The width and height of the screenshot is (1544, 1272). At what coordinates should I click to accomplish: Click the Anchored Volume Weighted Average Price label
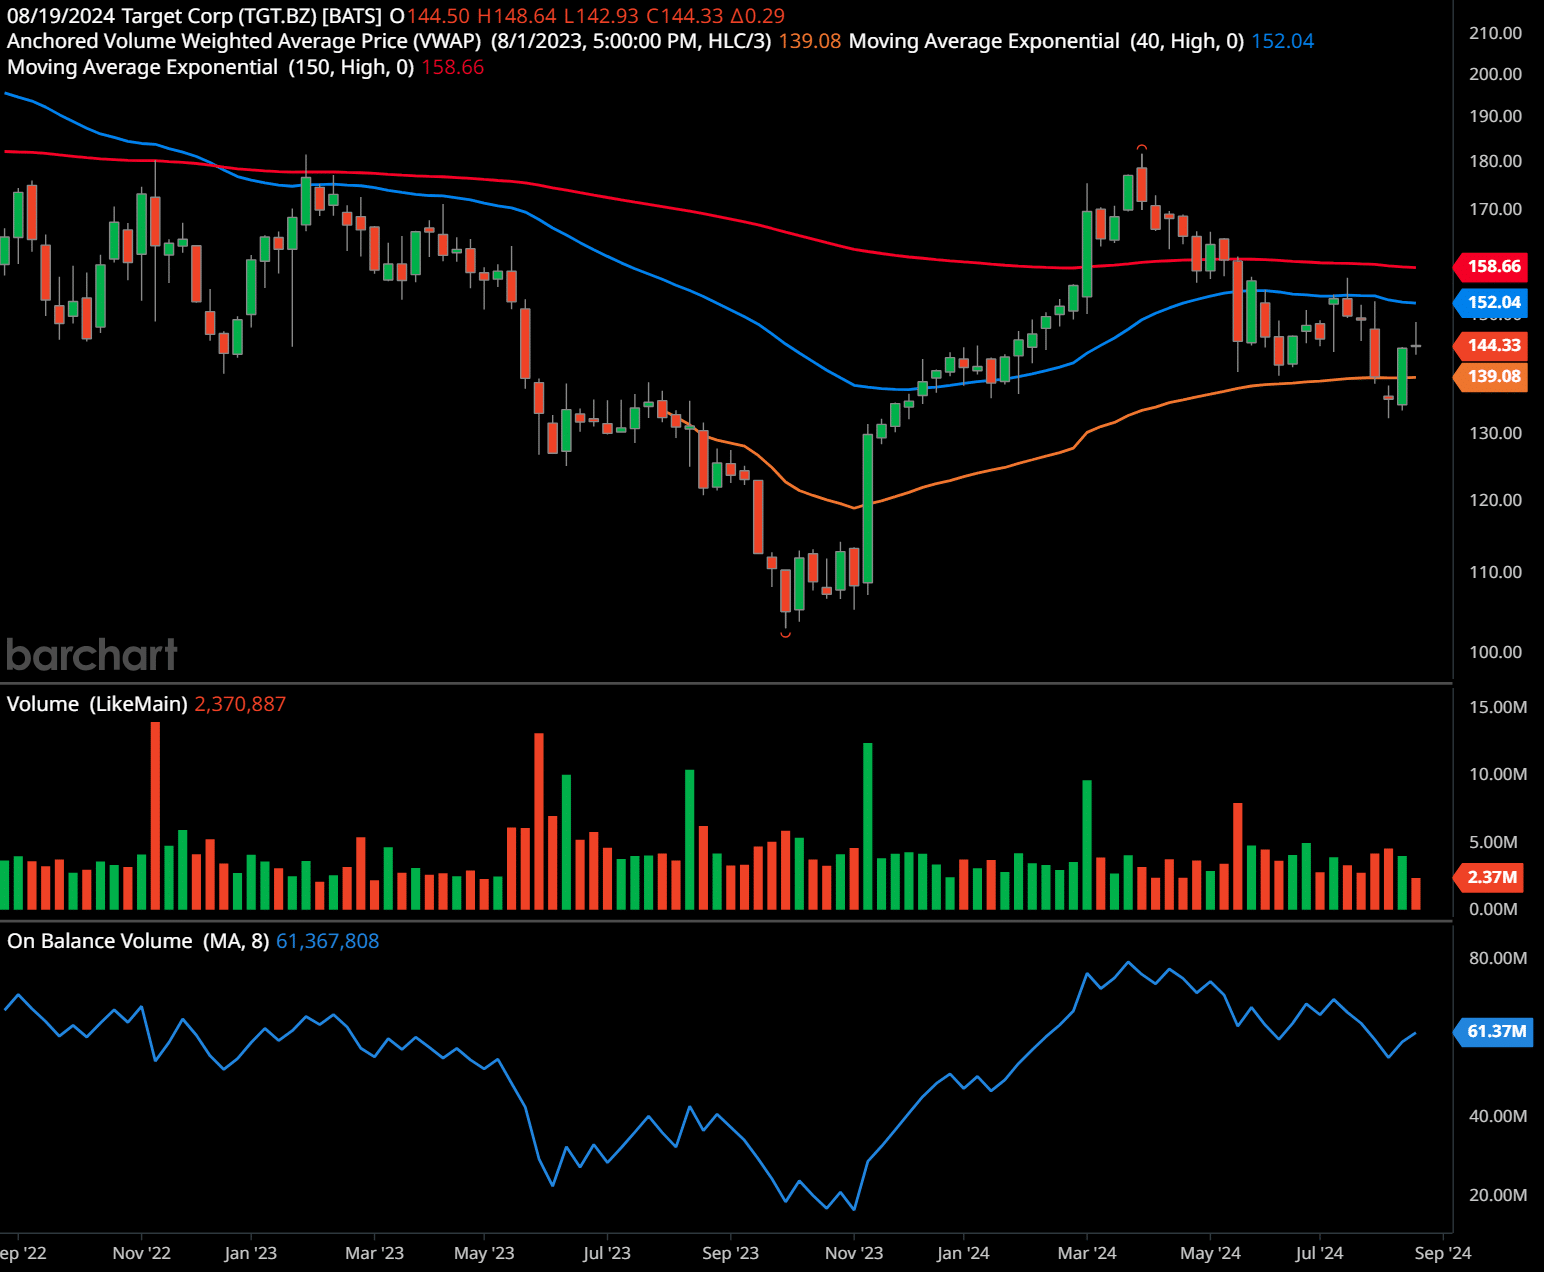[244, 41]
